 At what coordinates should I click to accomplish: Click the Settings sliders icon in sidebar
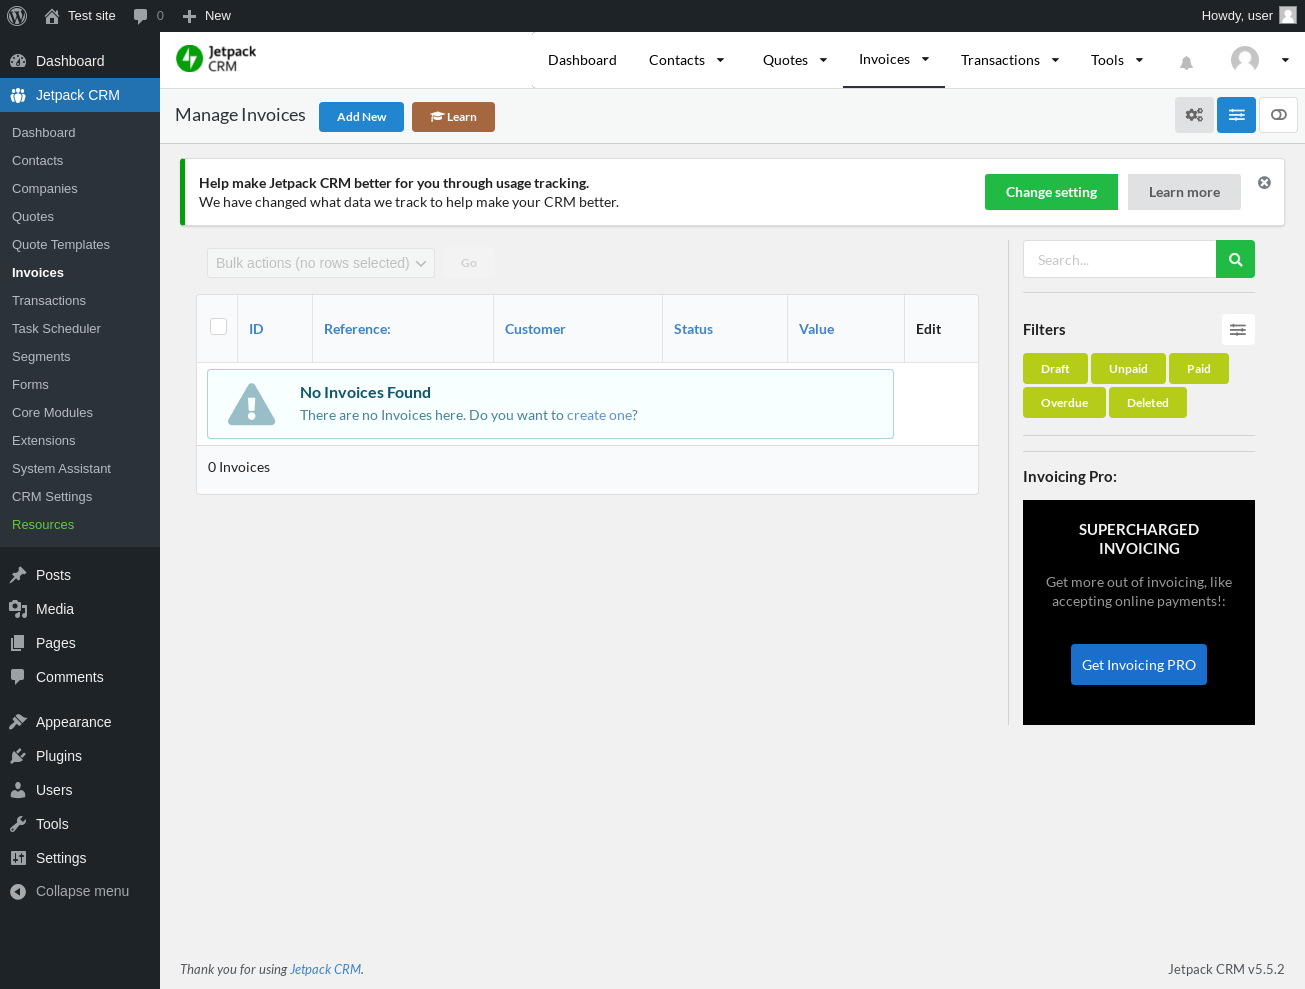[18, 858]
